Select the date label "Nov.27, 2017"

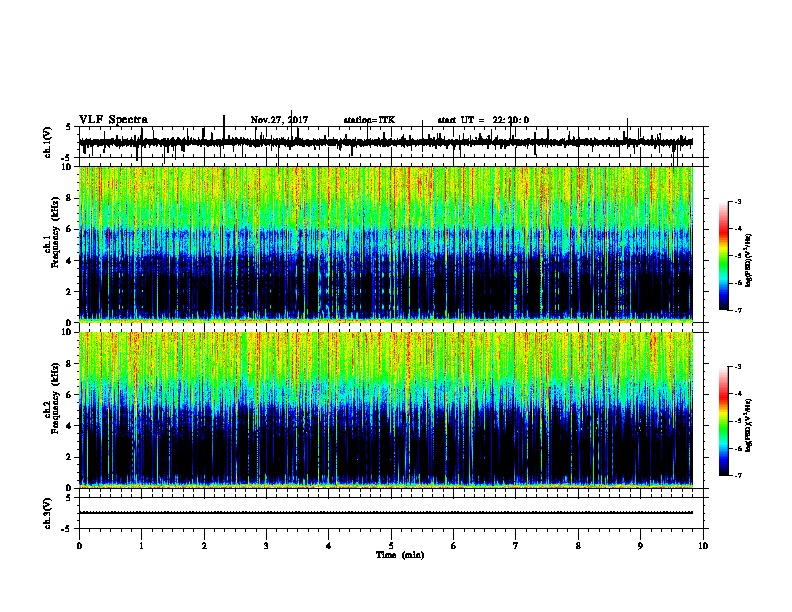(279, 120)
